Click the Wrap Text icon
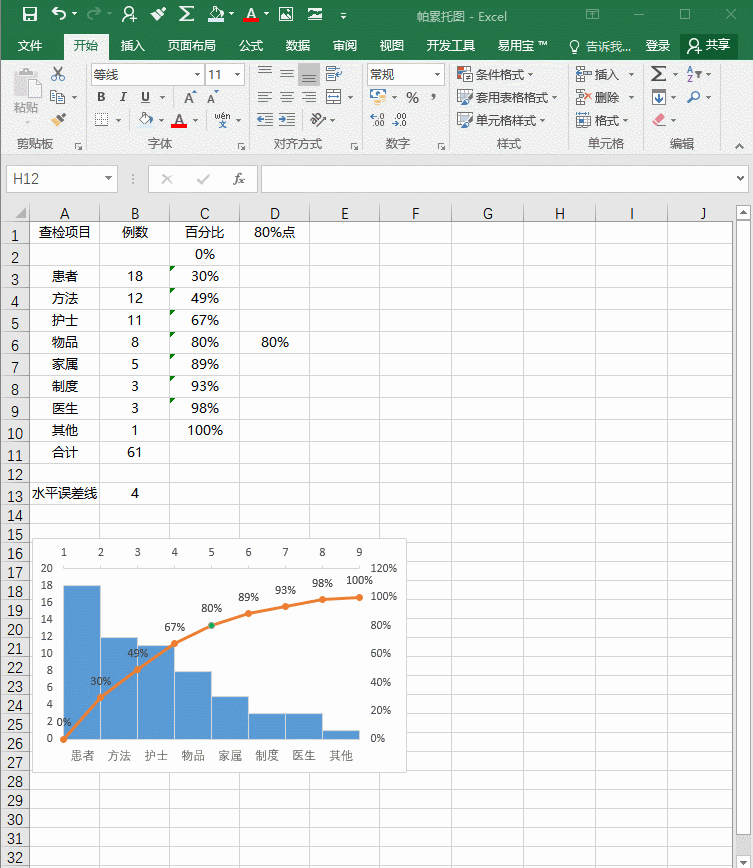 click(333, 74)
